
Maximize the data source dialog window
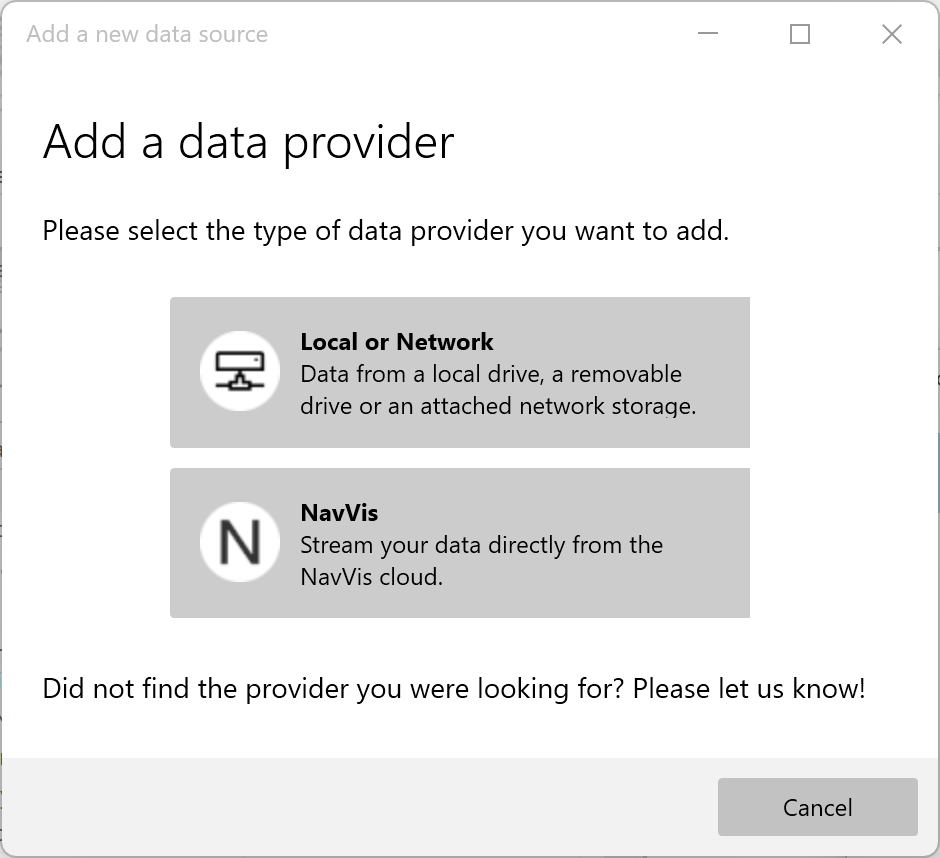(800, 34)
